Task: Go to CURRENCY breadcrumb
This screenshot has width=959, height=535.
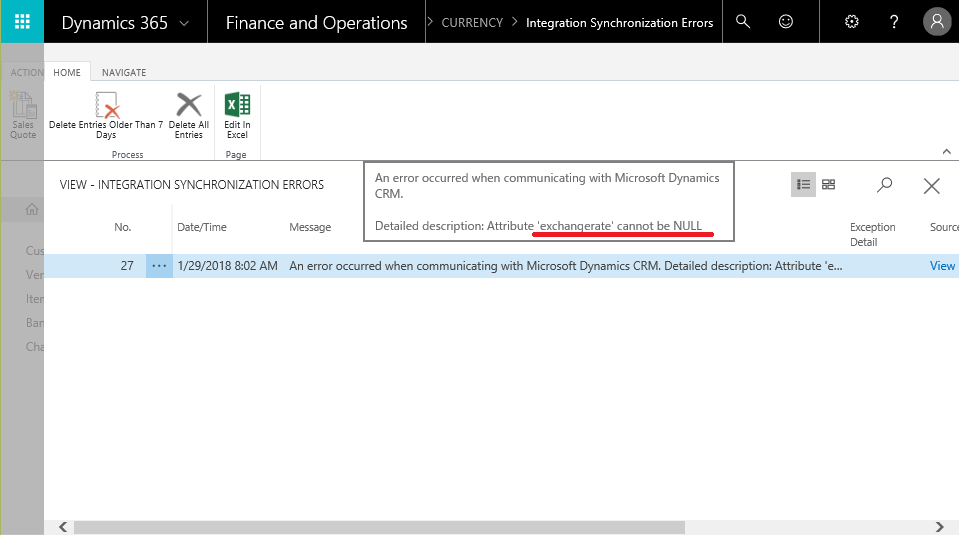Action: pos(472,23)
